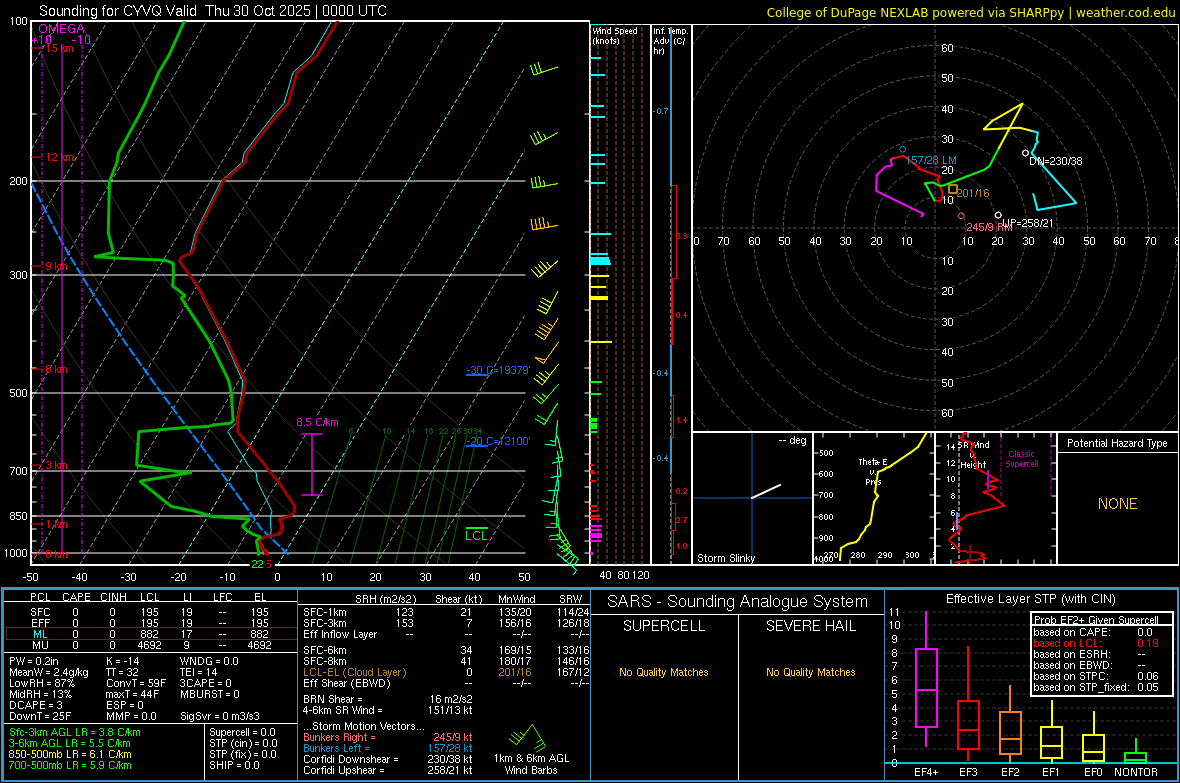
Task: Click the red Bunkers Right = row
Action: (388, 737)
